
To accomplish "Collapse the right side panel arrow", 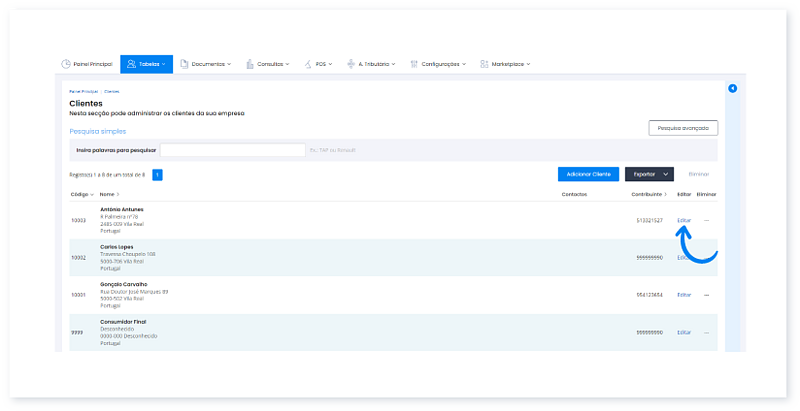I will click(x=732, y=89).
